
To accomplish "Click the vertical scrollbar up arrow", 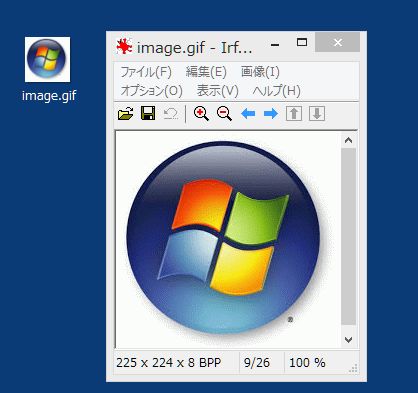I will pos(349,140).
